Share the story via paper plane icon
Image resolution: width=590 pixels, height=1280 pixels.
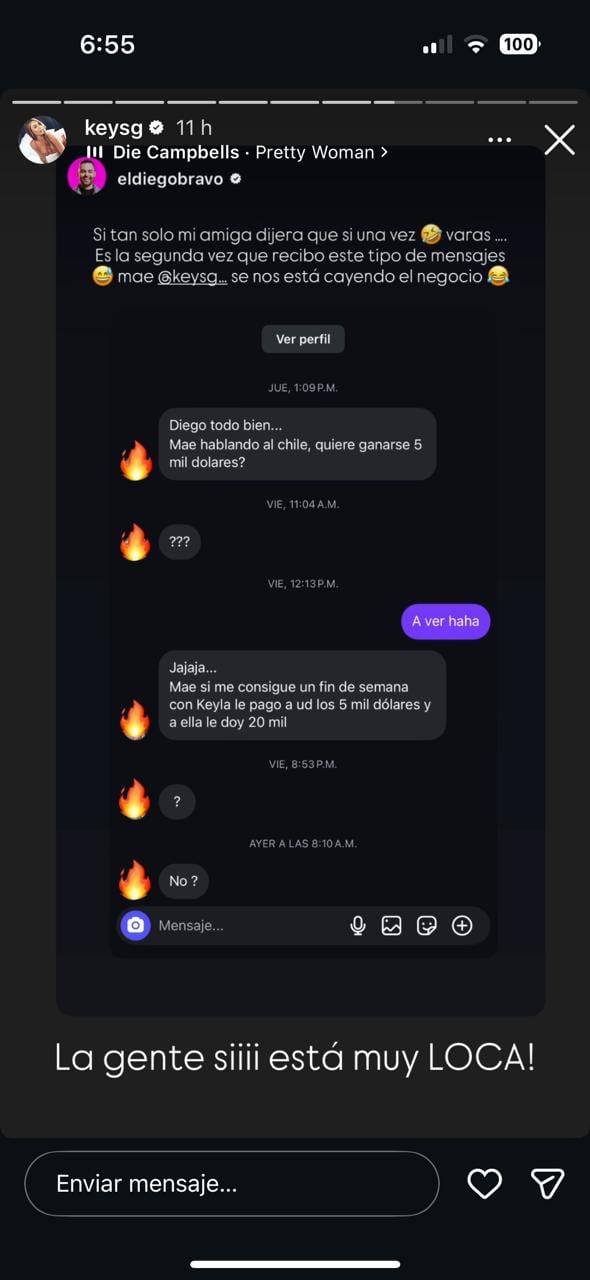547,1184
